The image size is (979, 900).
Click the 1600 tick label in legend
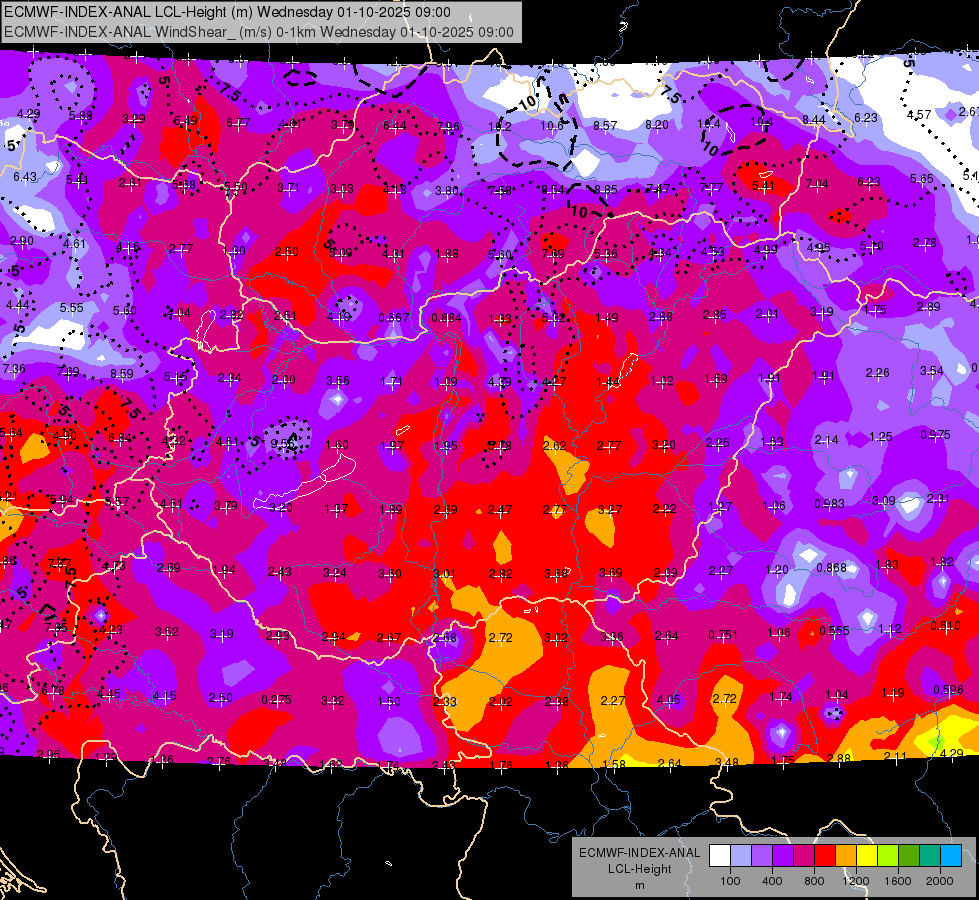(898, 881)
